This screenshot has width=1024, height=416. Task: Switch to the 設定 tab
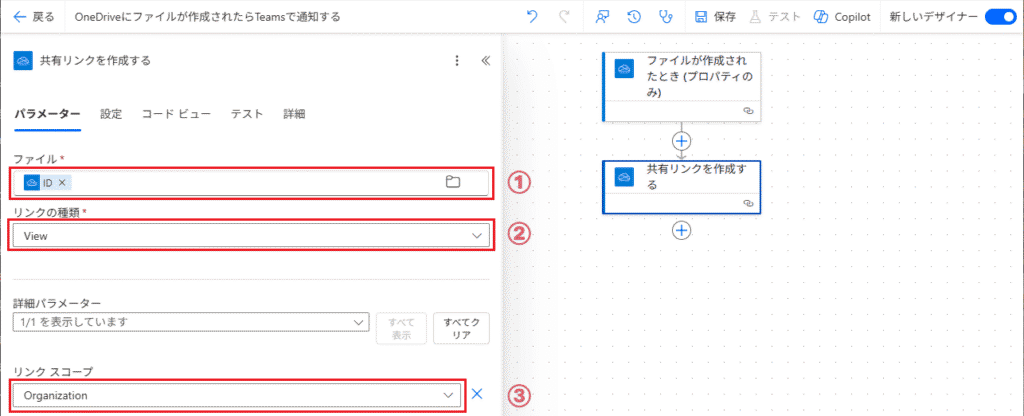[x=111, y=114]
